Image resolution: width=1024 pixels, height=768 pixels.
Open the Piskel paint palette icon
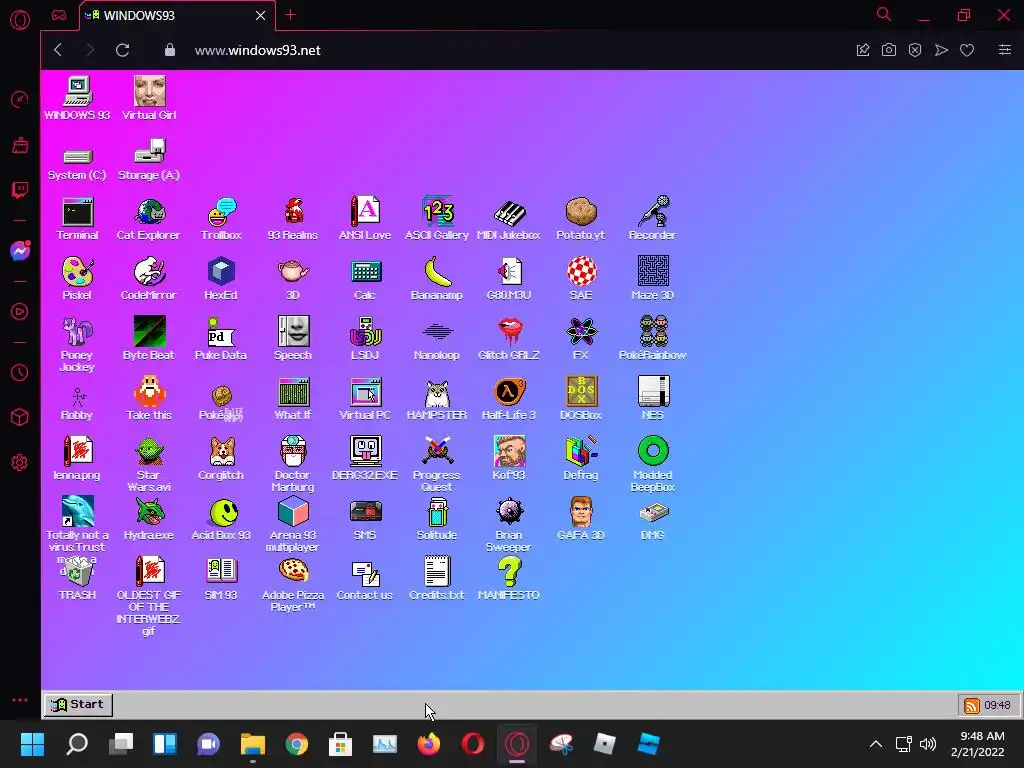[77, 280]
